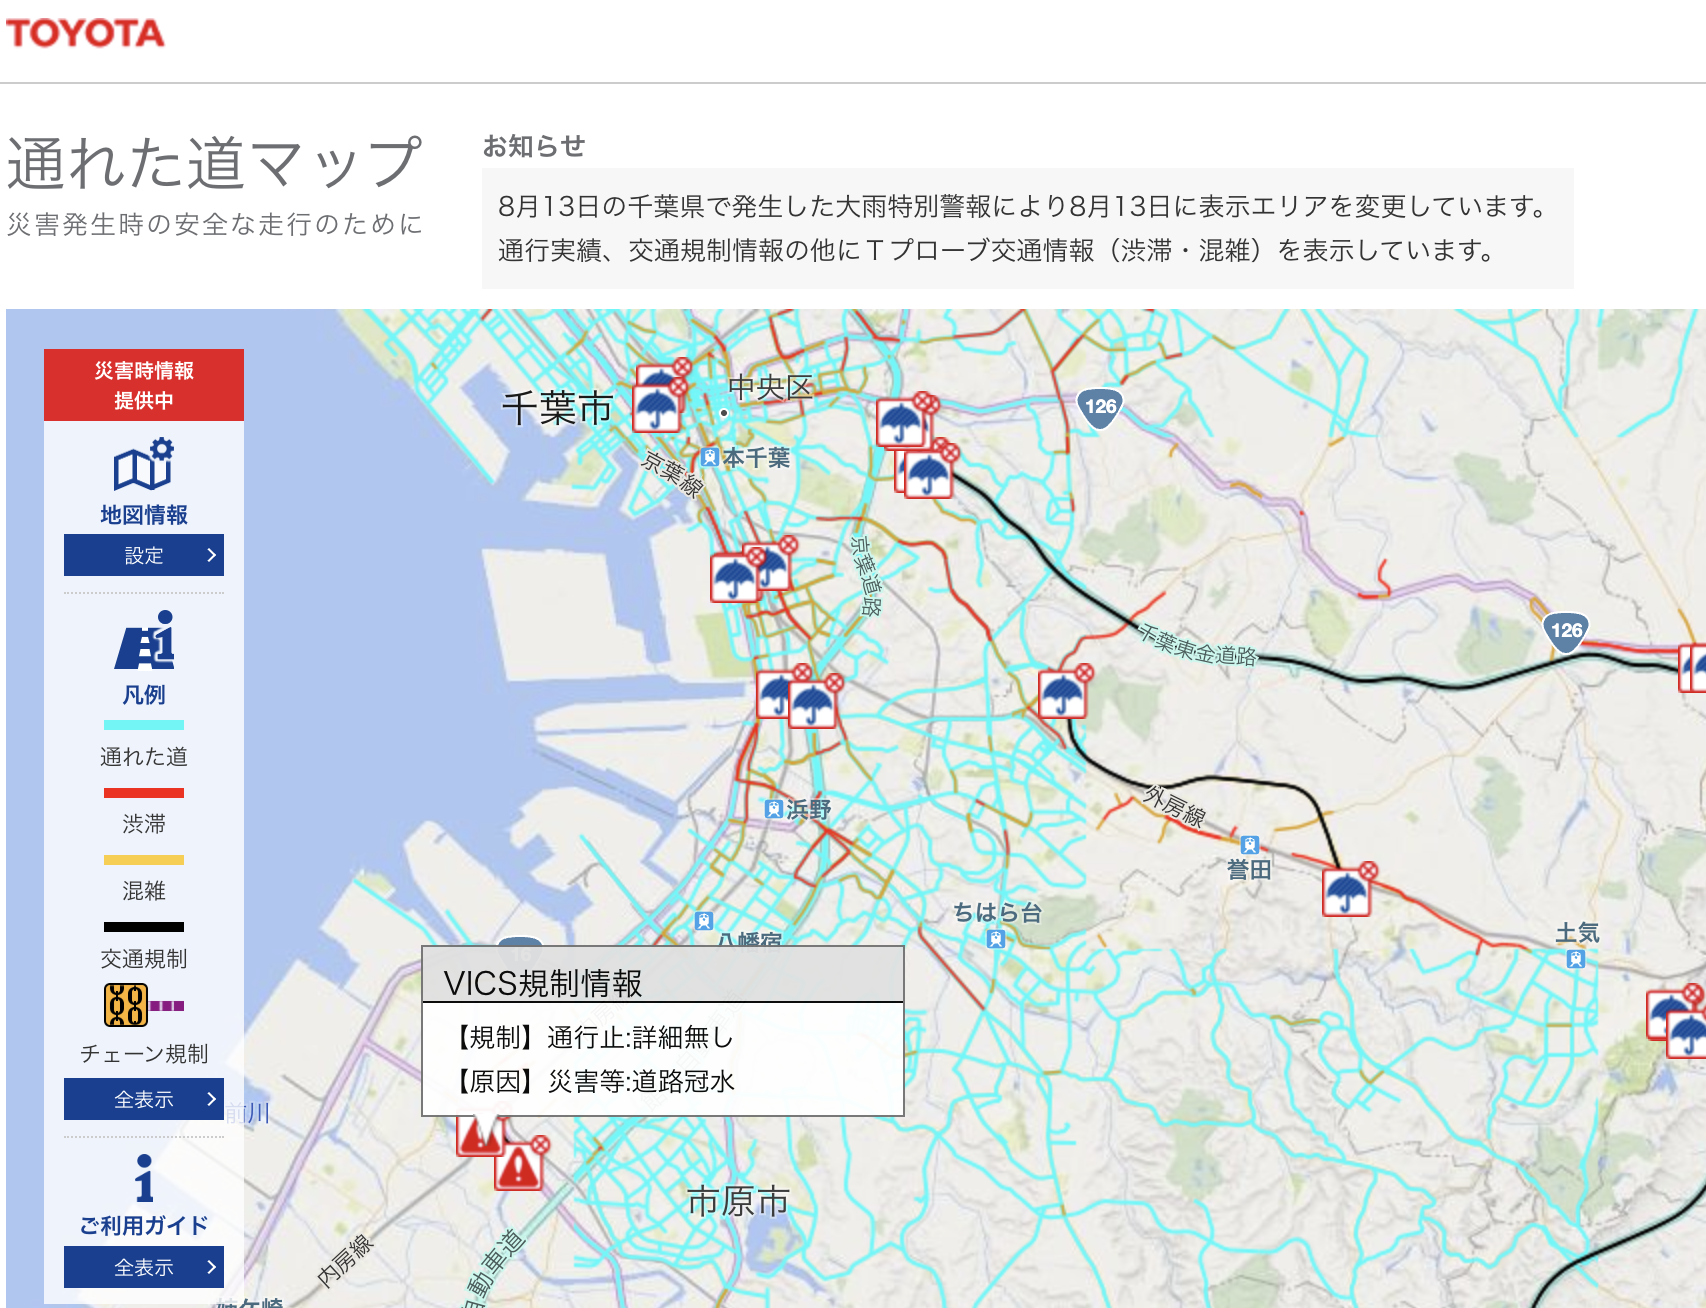Click the VICS規制情報 popup header
This screenshot has height=1308, width=1706.
tap(663, 975)
